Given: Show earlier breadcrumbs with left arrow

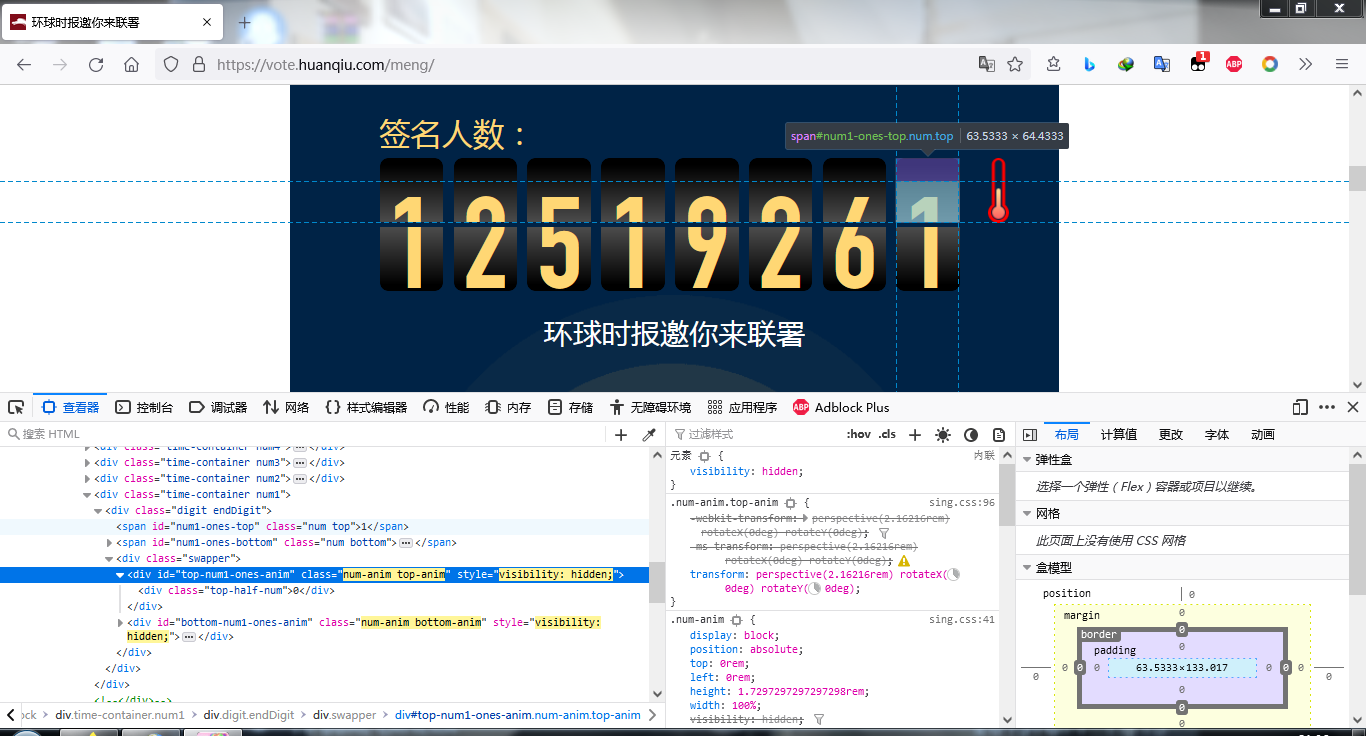Looking at the screenshot, I should click(x=11, y=715).
